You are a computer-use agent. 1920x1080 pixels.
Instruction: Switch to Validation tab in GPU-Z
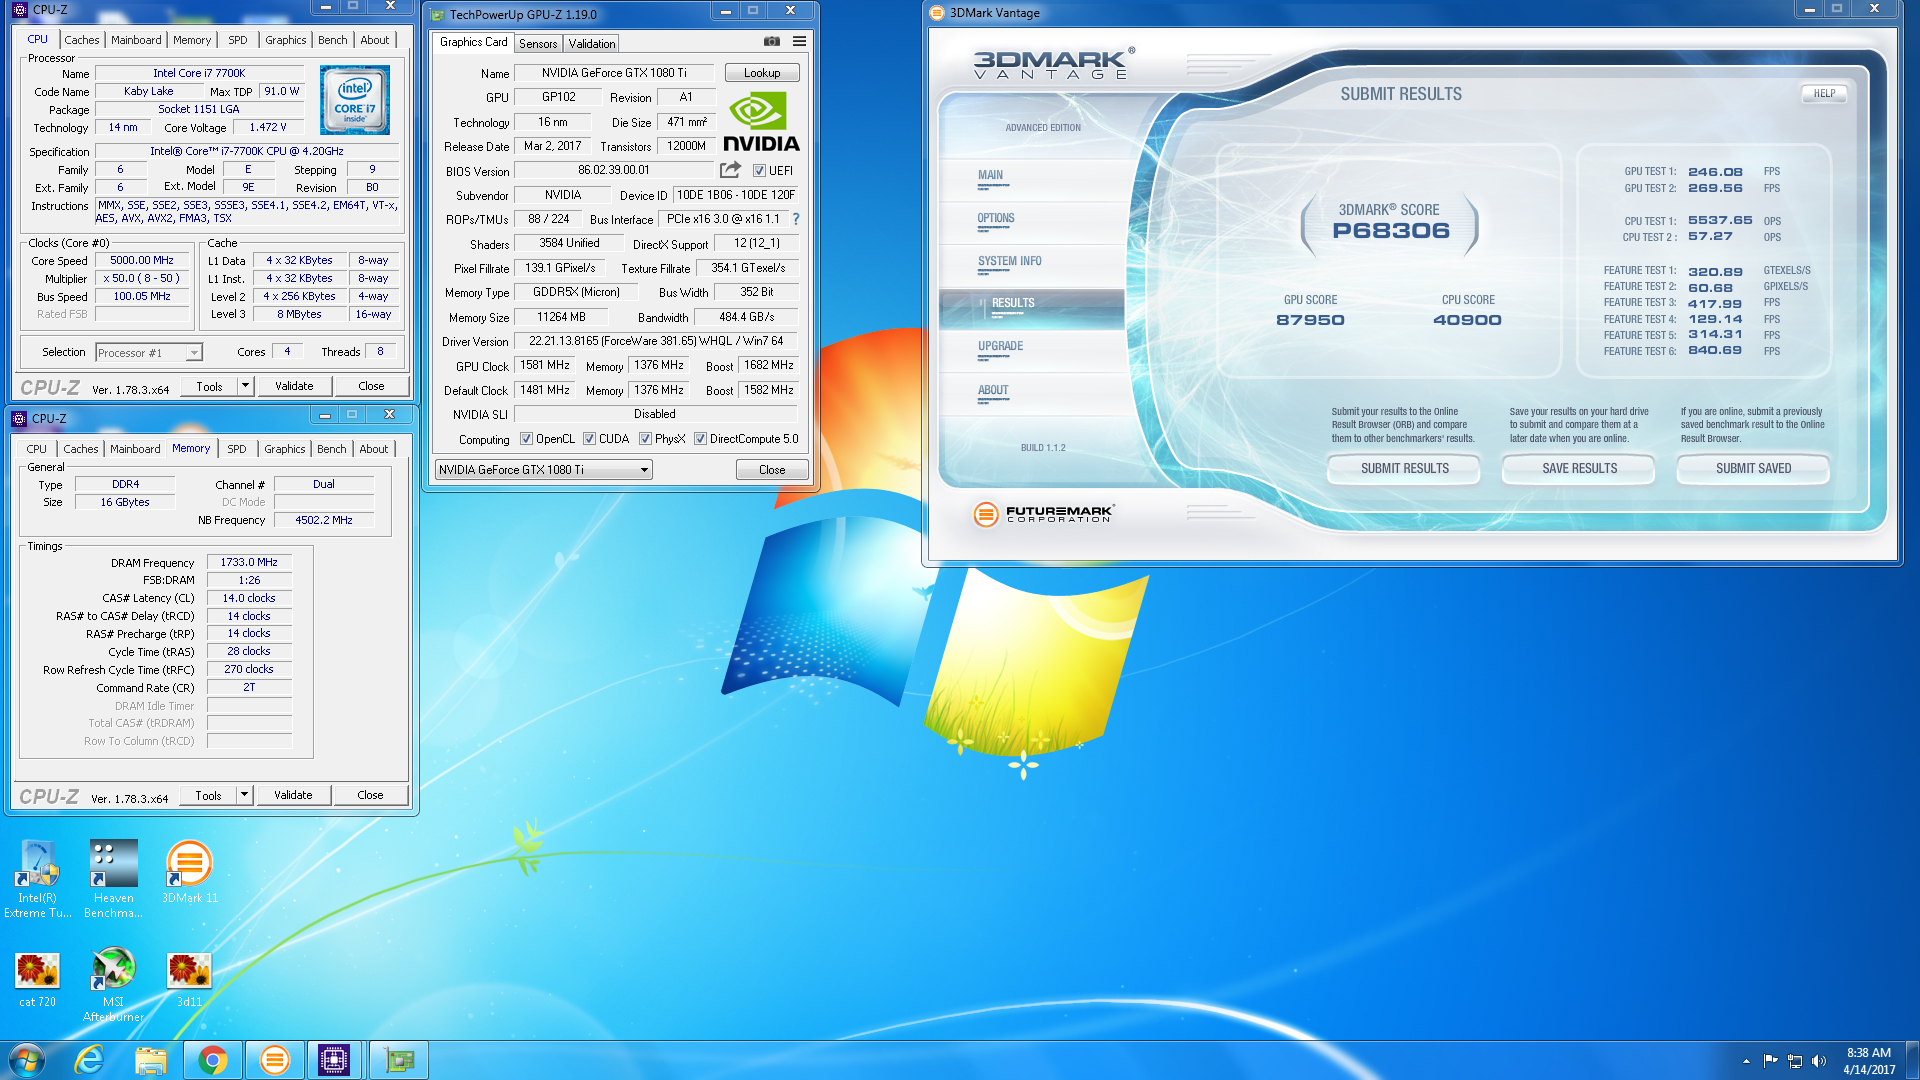pyautogui.click(x=592, y=44)
